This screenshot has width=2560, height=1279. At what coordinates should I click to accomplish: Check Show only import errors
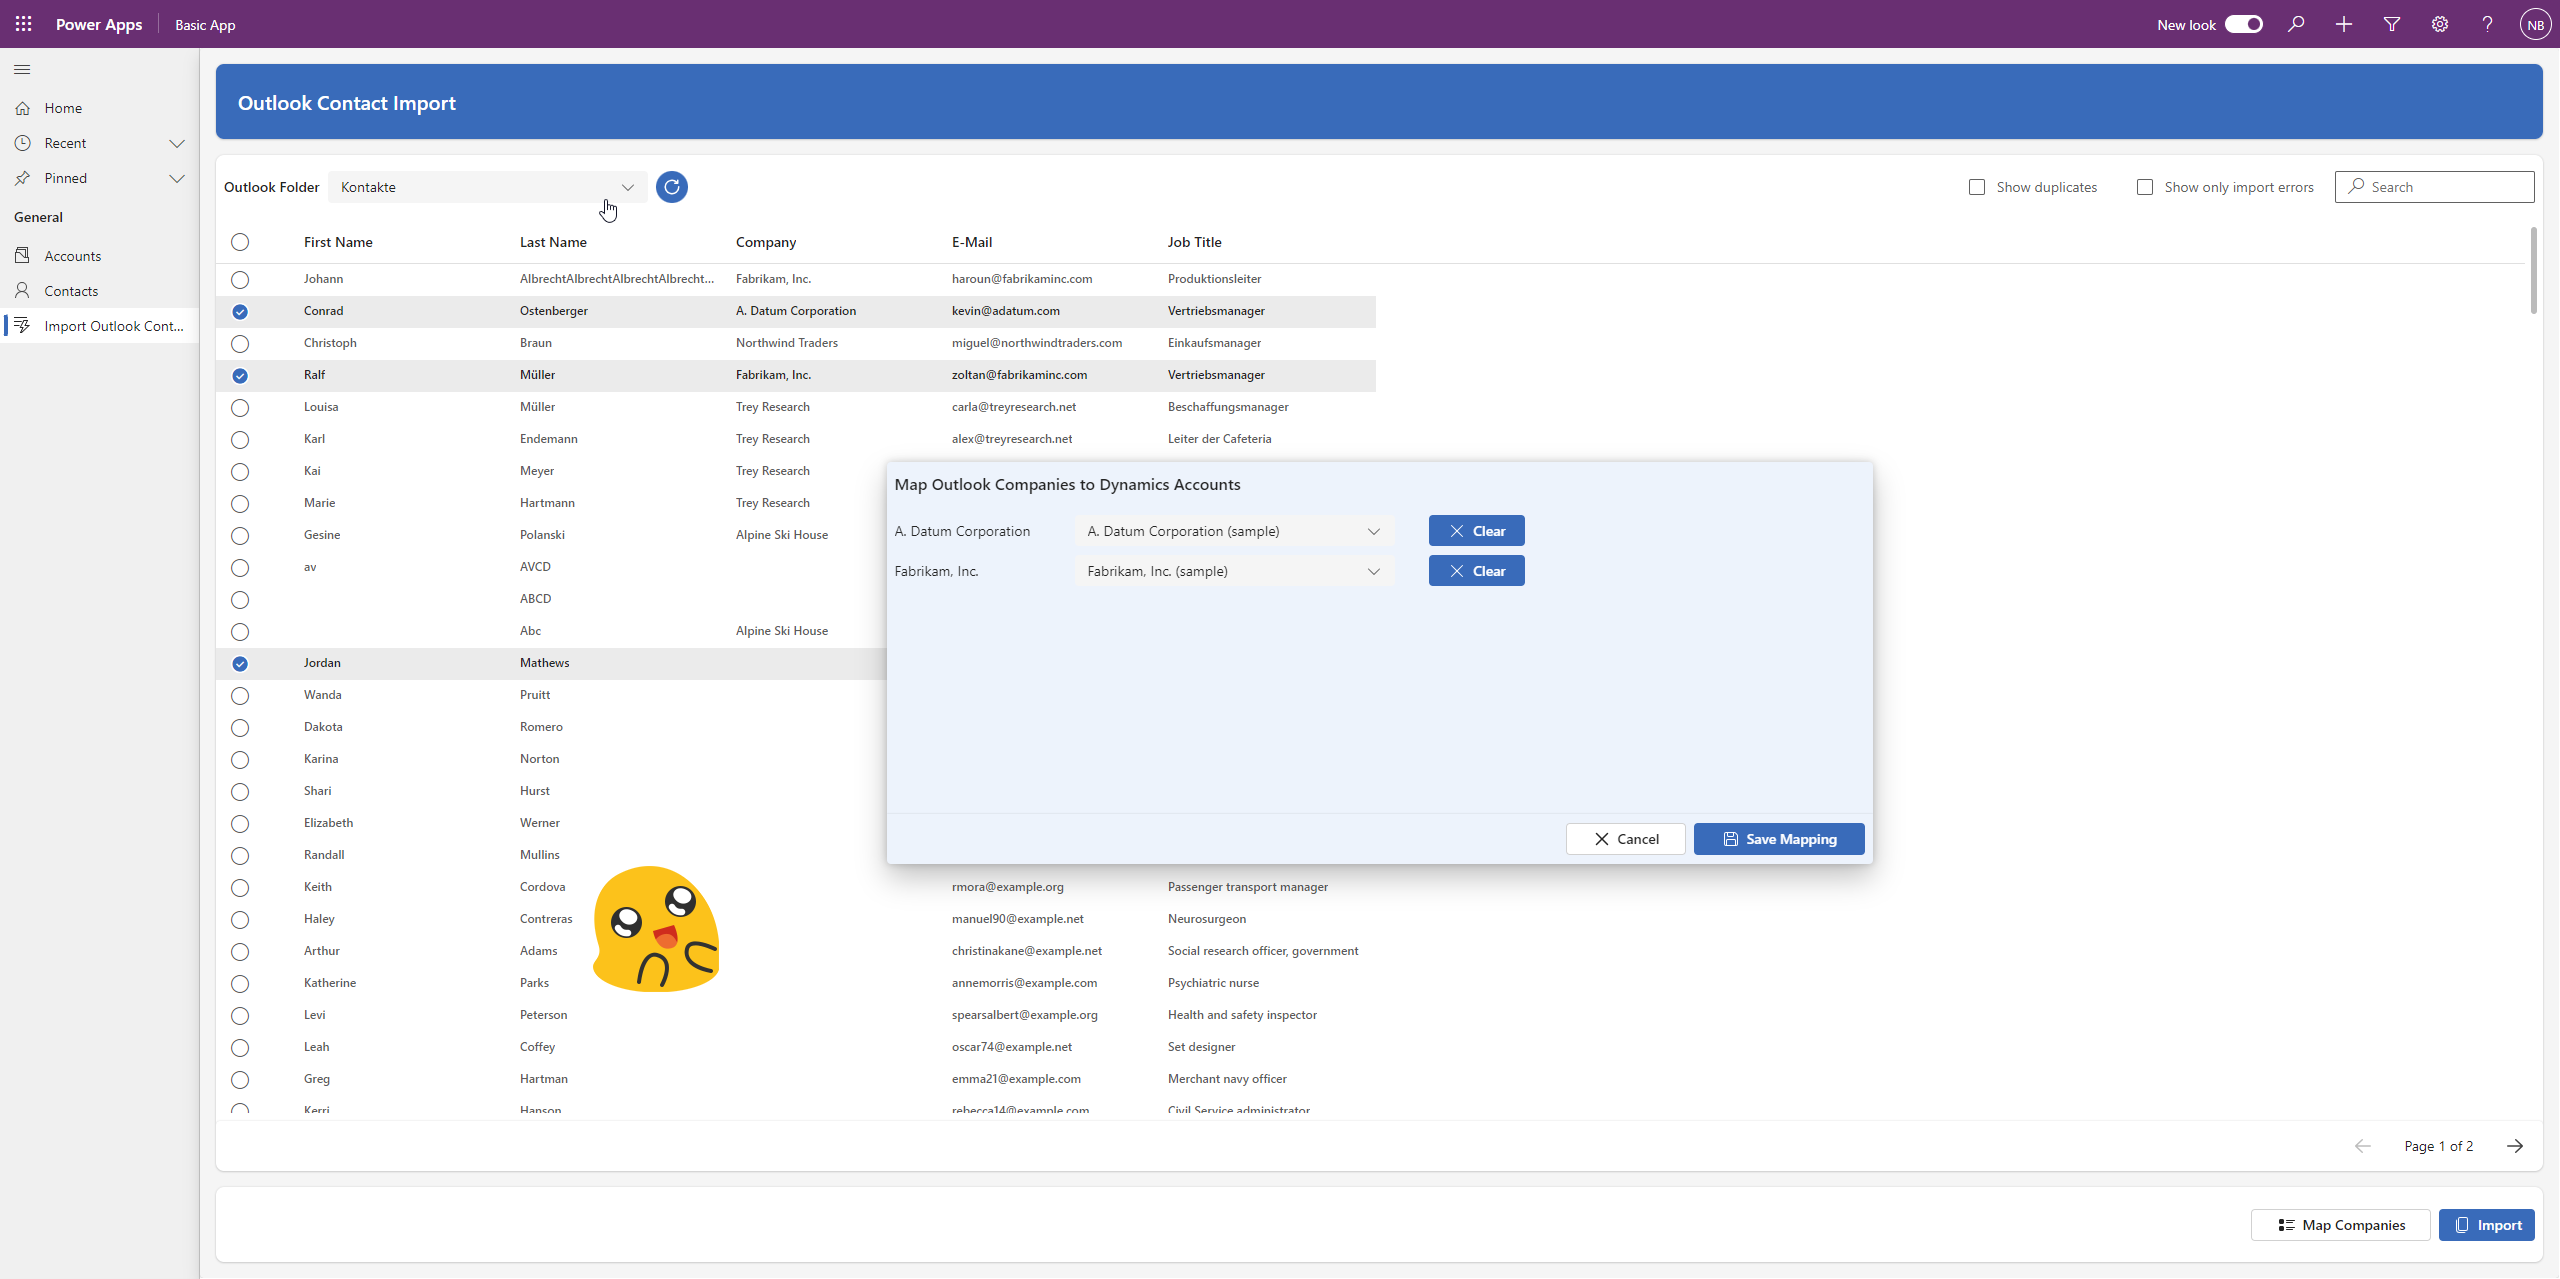point(2145,187)
